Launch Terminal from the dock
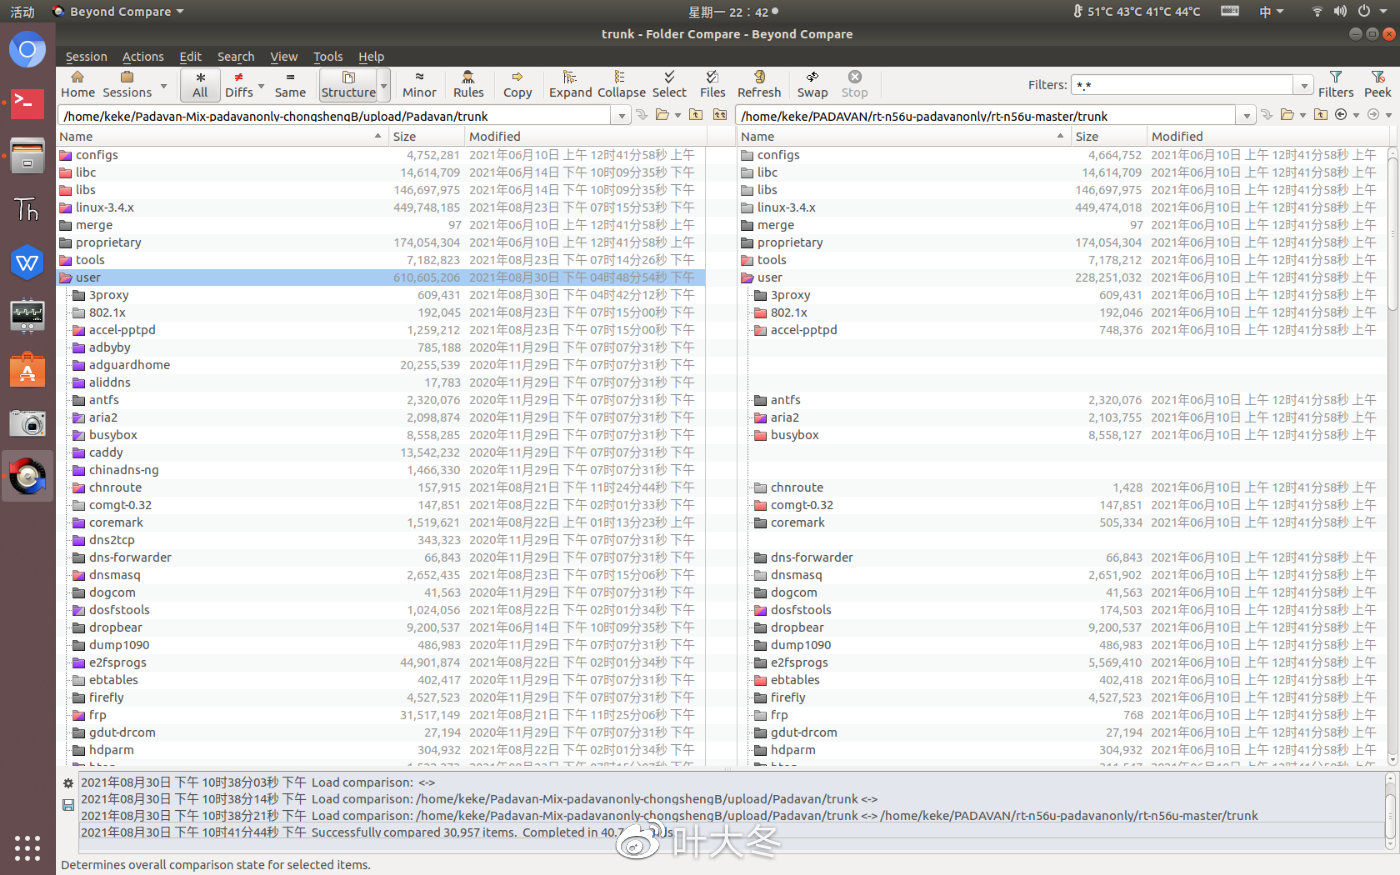 point(27,102)
